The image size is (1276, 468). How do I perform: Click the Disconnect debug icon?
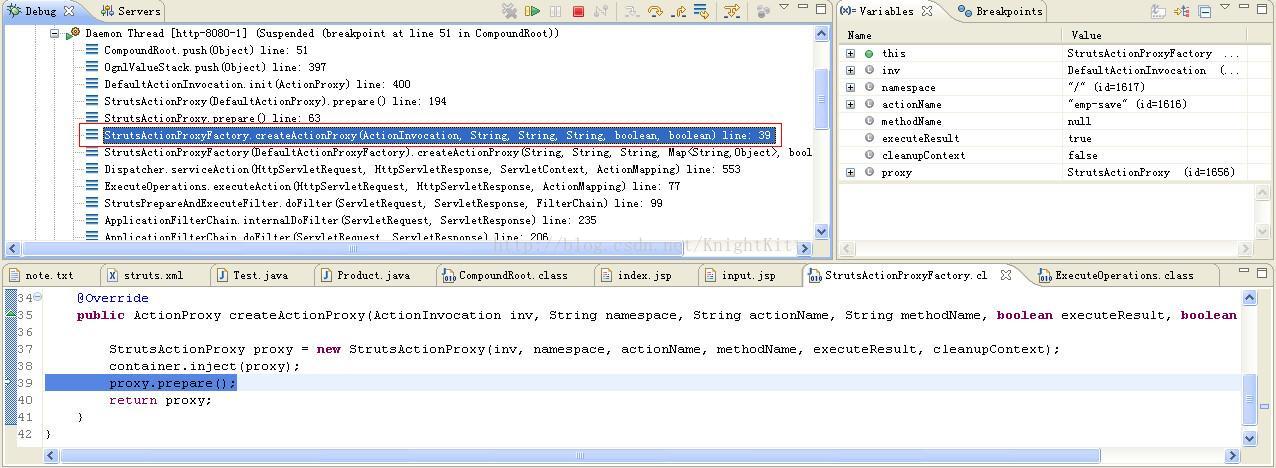pyautogui.click(x=601, y=11)
